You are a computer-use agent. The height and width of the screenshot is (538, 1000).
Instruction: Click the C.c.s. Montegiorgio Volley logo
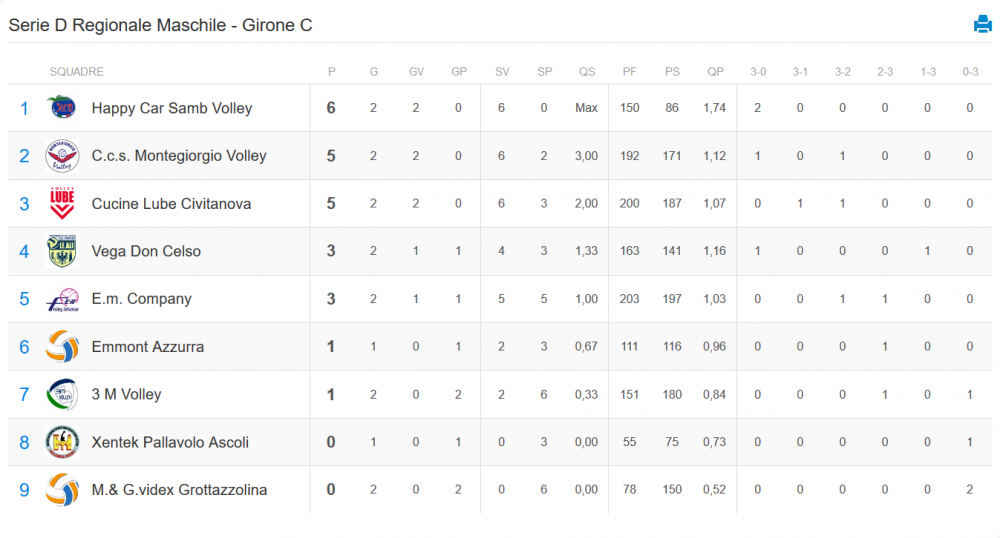click(x=62, y=156)
